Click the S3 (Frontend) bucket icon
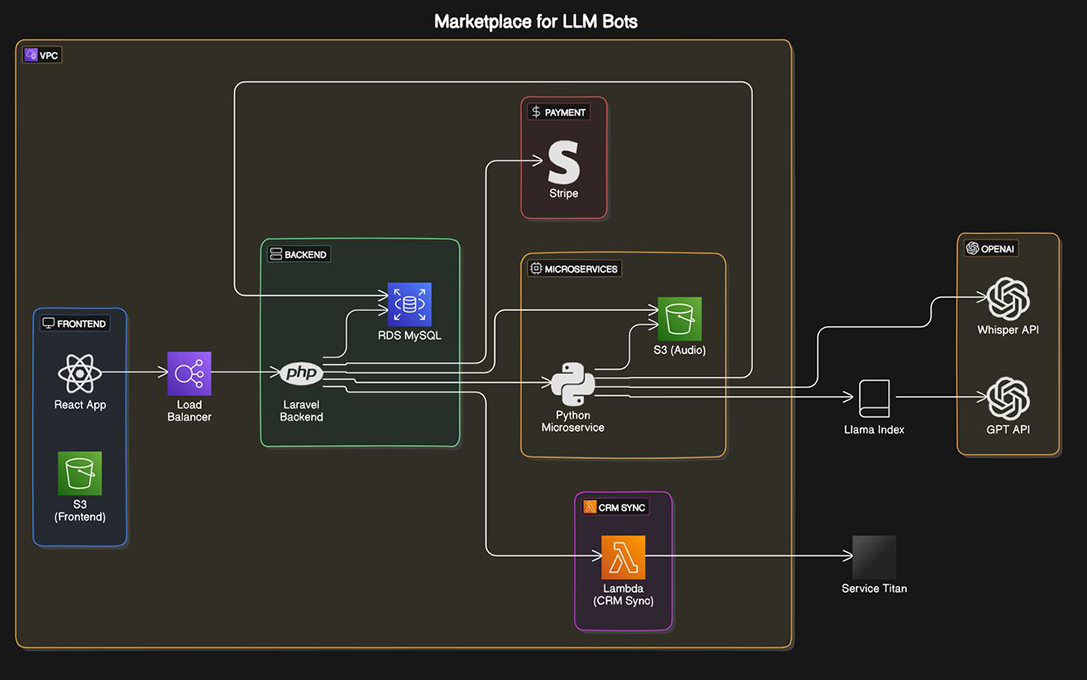The image size is (1087, 680). (80, 473)
